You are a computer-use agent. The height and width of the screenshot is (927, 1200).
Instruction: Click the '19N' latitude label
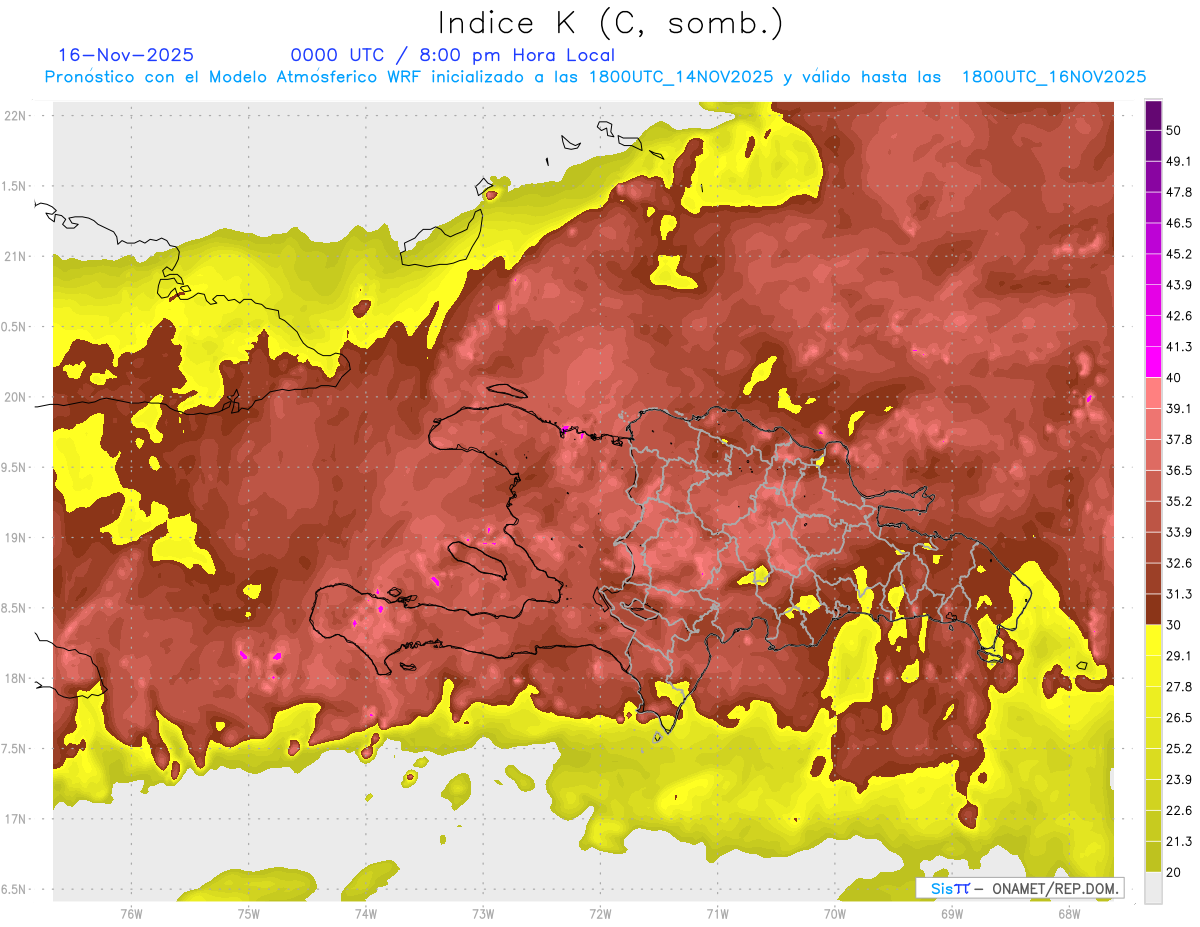[16, 537]
